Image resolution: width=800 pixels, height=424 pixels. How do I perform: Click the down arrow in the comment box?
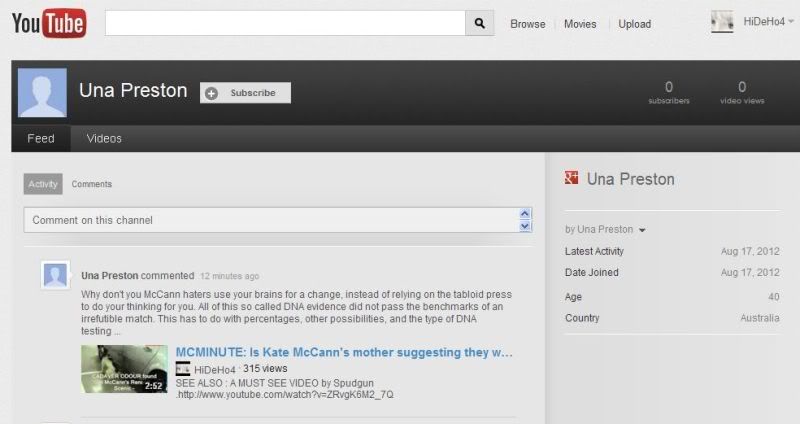click(525, 226)
